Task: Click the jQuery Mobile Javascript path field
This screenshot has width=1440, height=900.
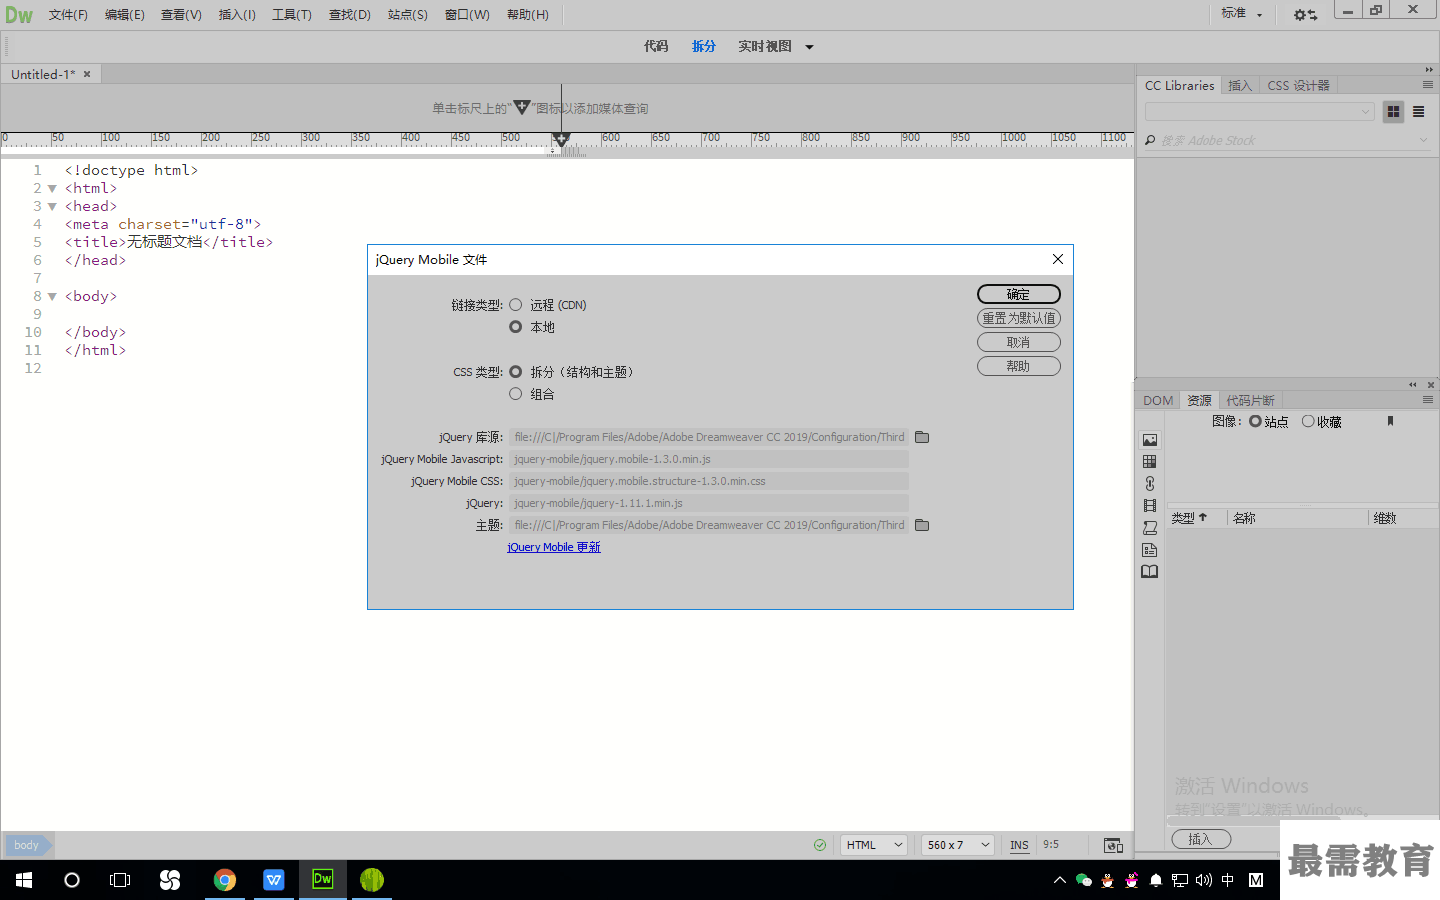Action: pos(709,459)
